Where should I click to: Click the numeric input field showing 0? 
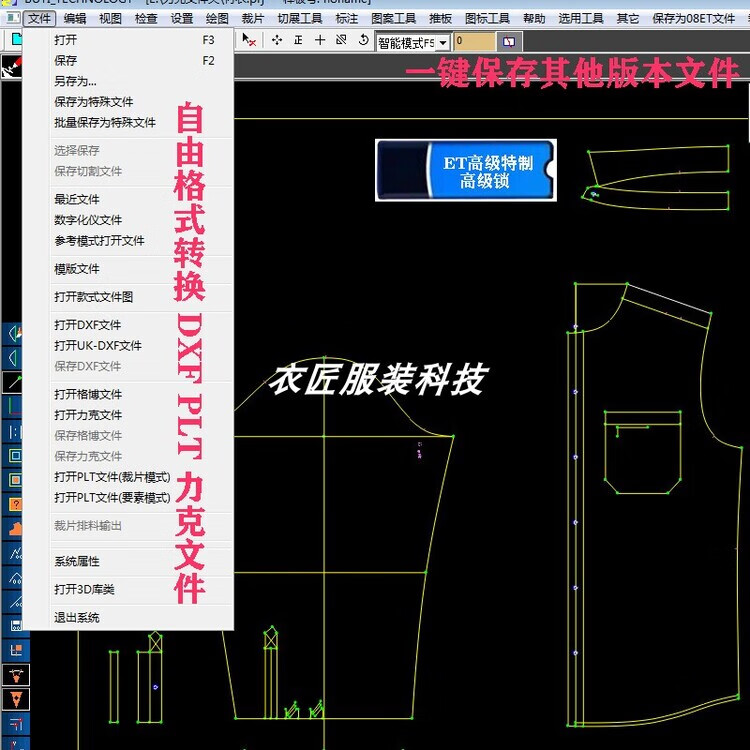[x=474, y=42]
